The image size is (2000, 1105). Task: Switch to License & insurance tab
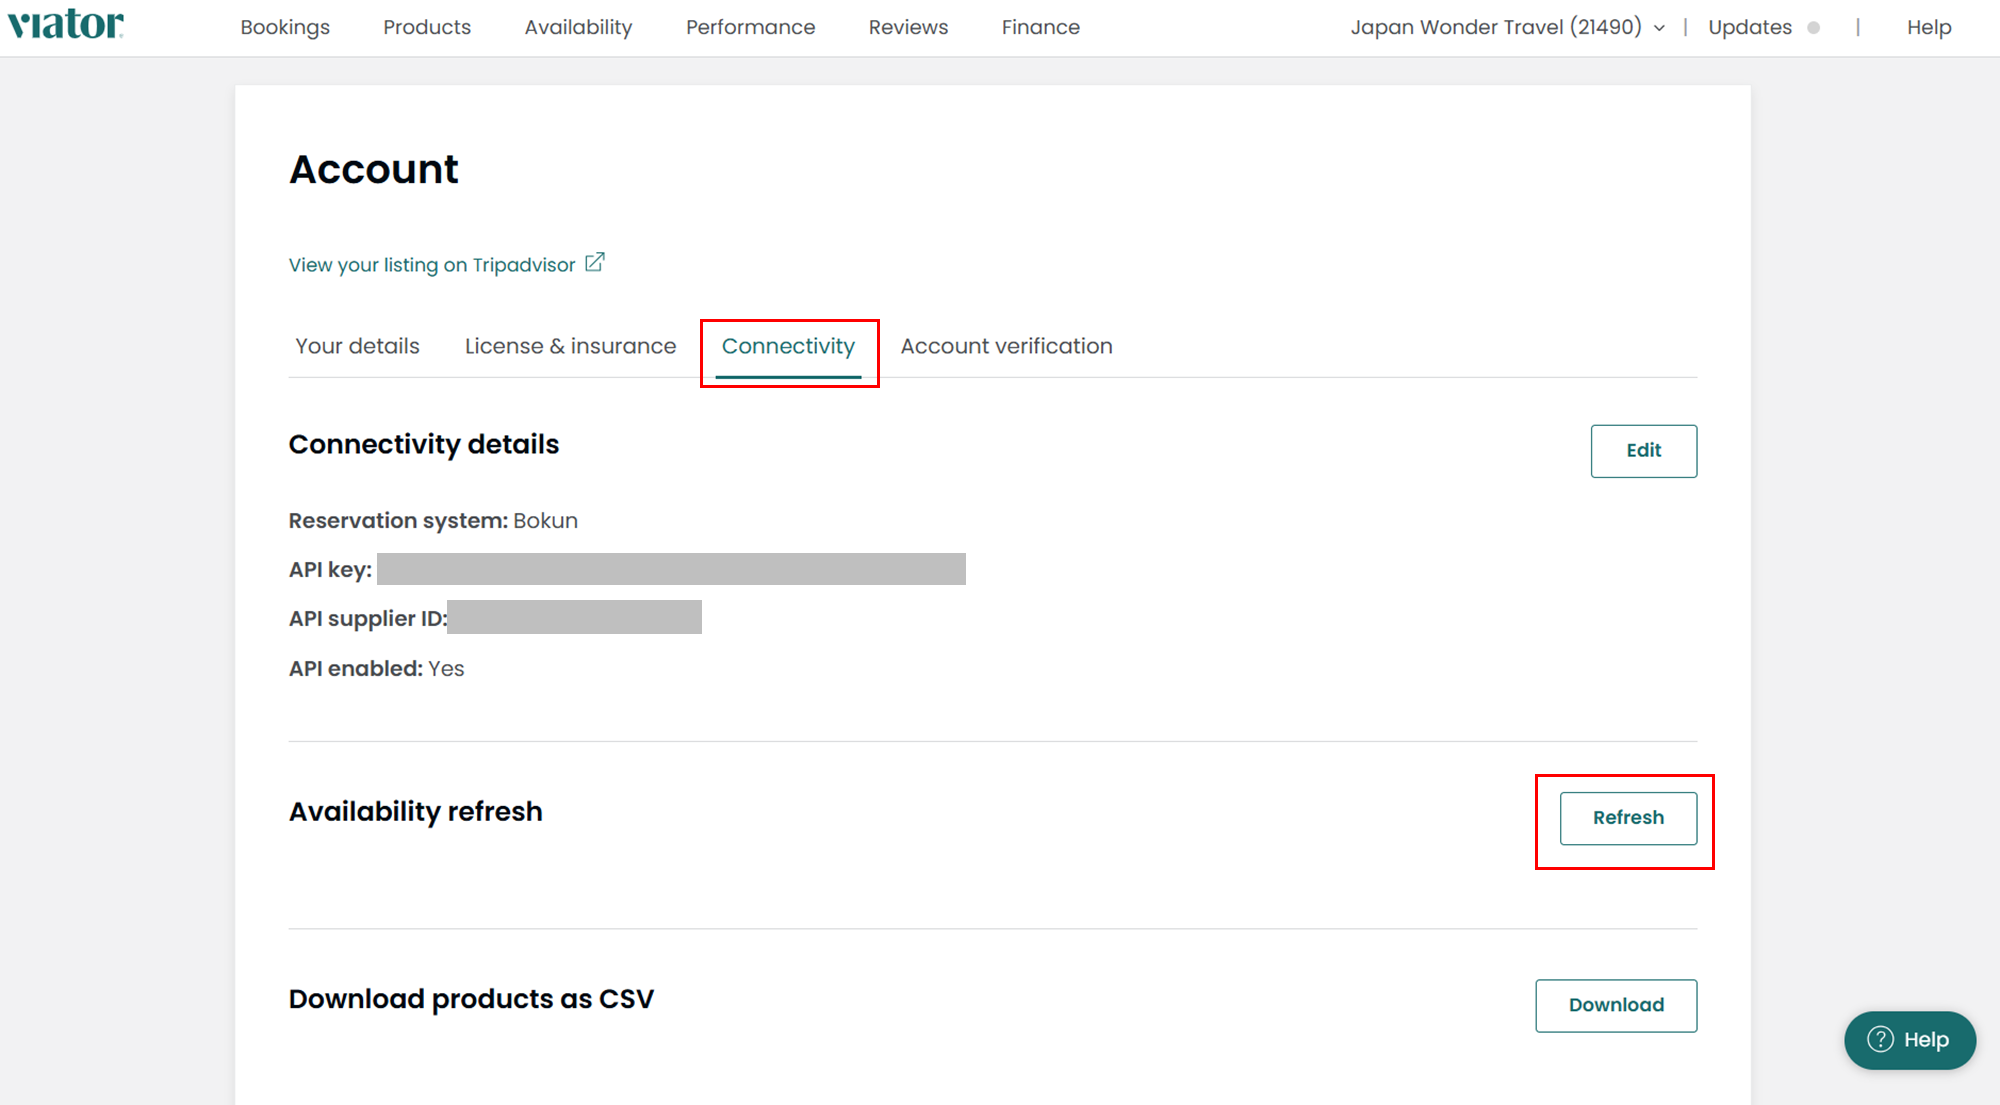[x=570, y=346]
